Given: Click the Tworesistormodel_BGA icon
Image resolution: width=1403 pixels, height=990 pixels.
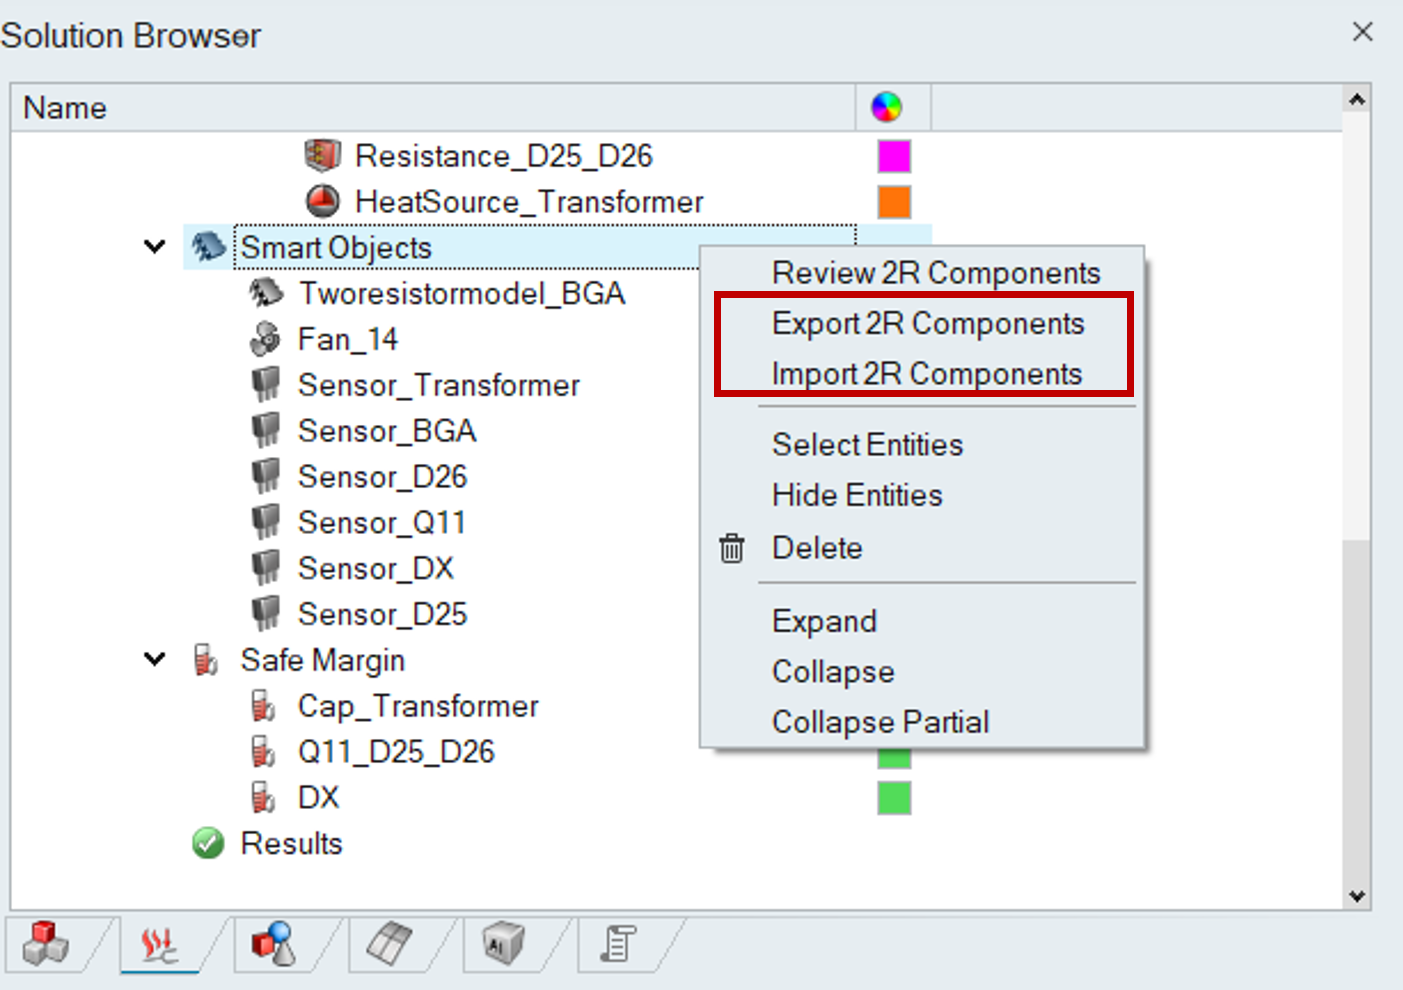Looking at the screenshot, I should tap(265, 293).
